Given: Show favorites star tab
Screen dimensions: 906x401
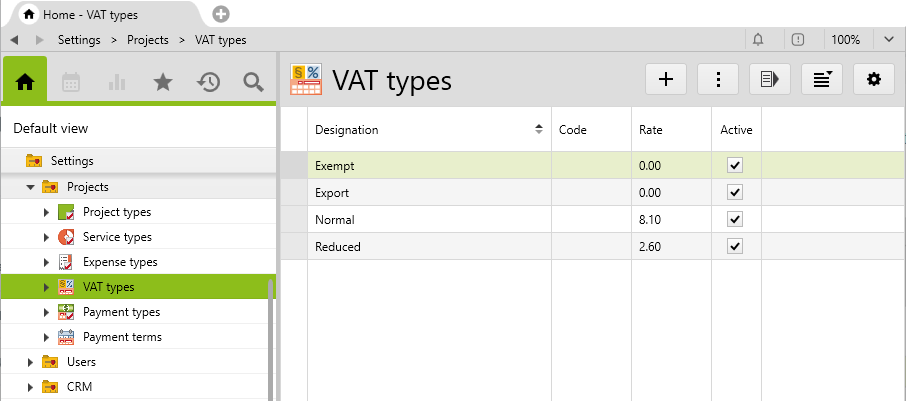Looking at the screenshot, I should click(x=163, y=83).
